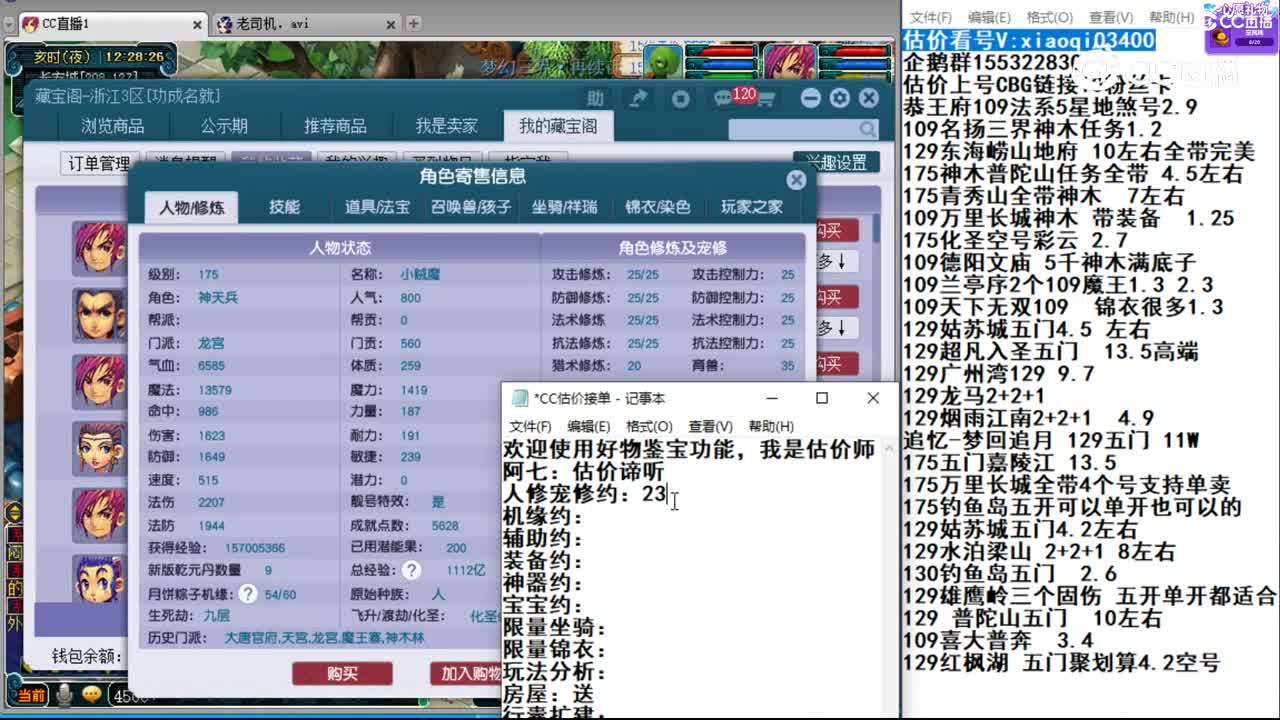Open 格式(O) menu in right Notepad
The width and height of the screenshot is (1280, 720).
[1049, 17]
